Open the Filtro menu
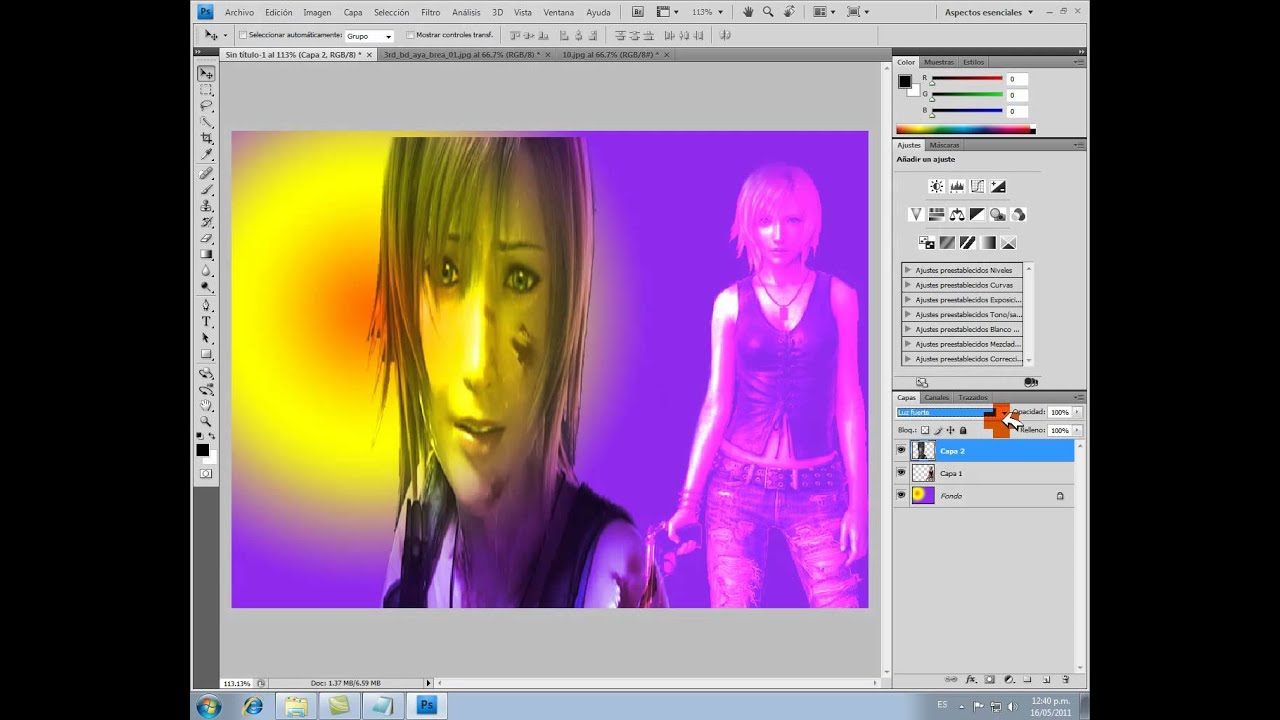Viewport: 1280px width, 720px height. pos(431,12)
